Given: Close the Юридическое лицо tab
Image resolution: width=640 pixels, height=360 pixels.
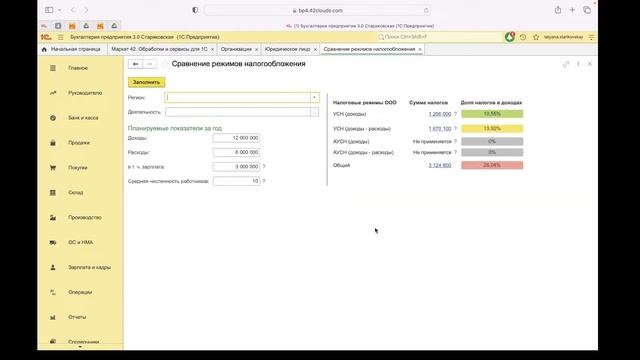Looking at the screenshot, I should pos(315,49).
